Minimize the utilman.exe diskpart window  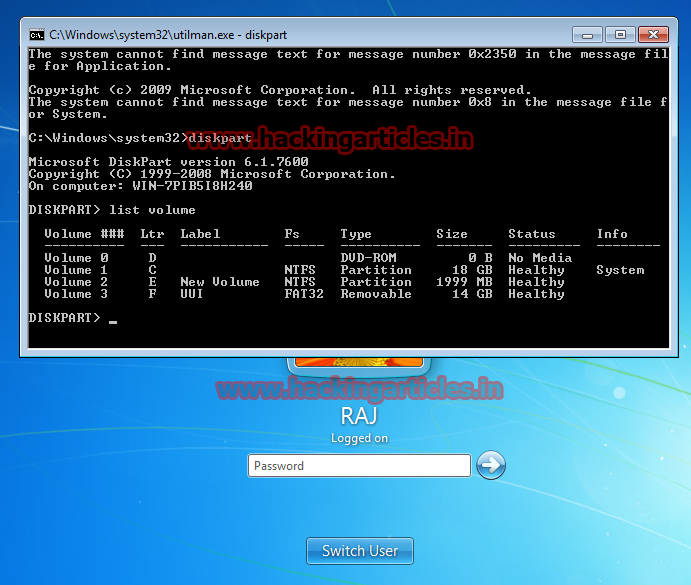[587, 35]
